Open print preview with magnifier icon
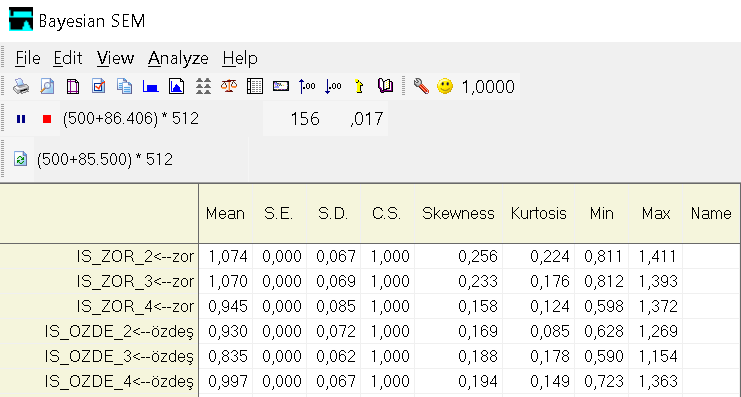The width and height of the screenshot is (741, 397). coord(47,86)
